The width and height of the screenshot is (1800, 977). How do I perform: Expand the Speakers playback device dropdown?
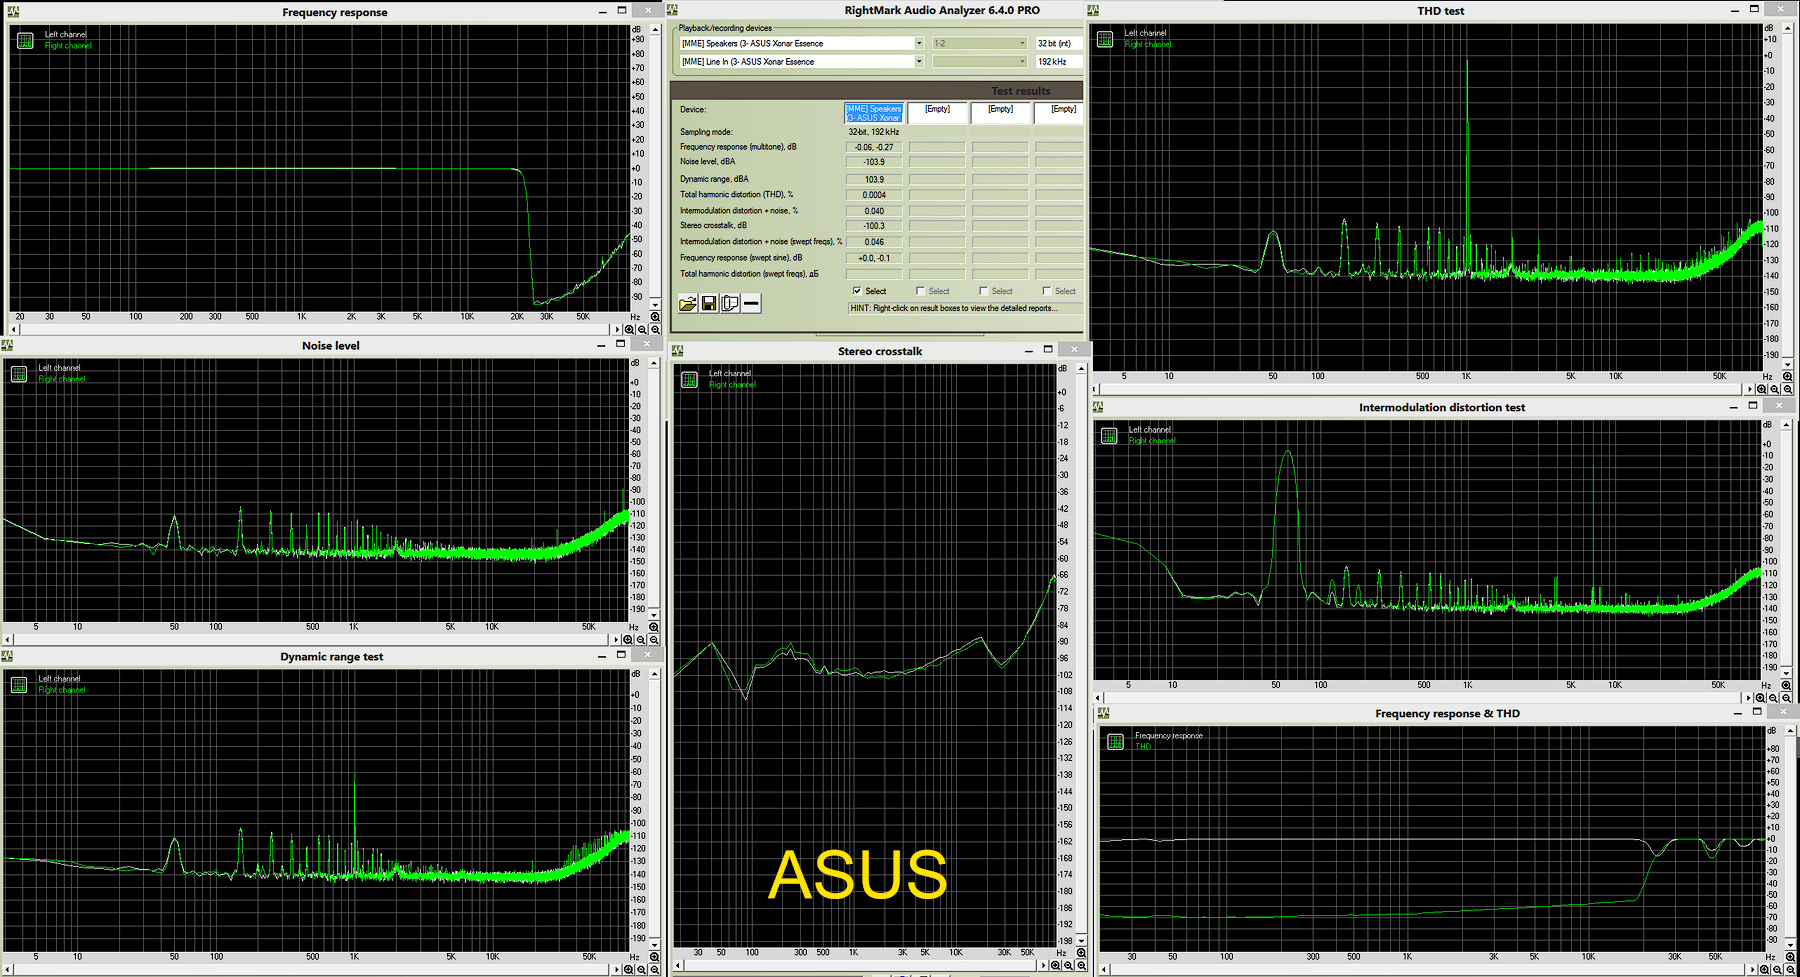tap(919, 43)
